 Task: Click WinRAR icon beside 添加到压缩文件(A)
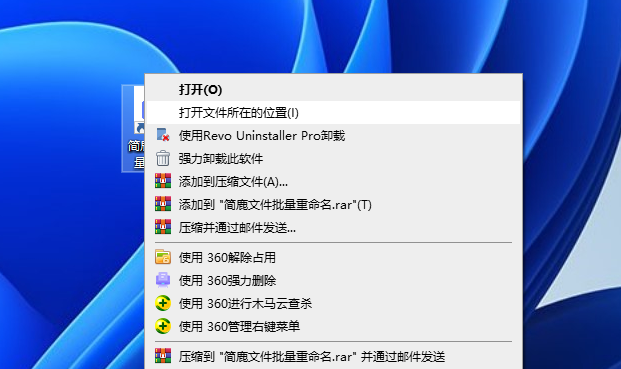163,181
